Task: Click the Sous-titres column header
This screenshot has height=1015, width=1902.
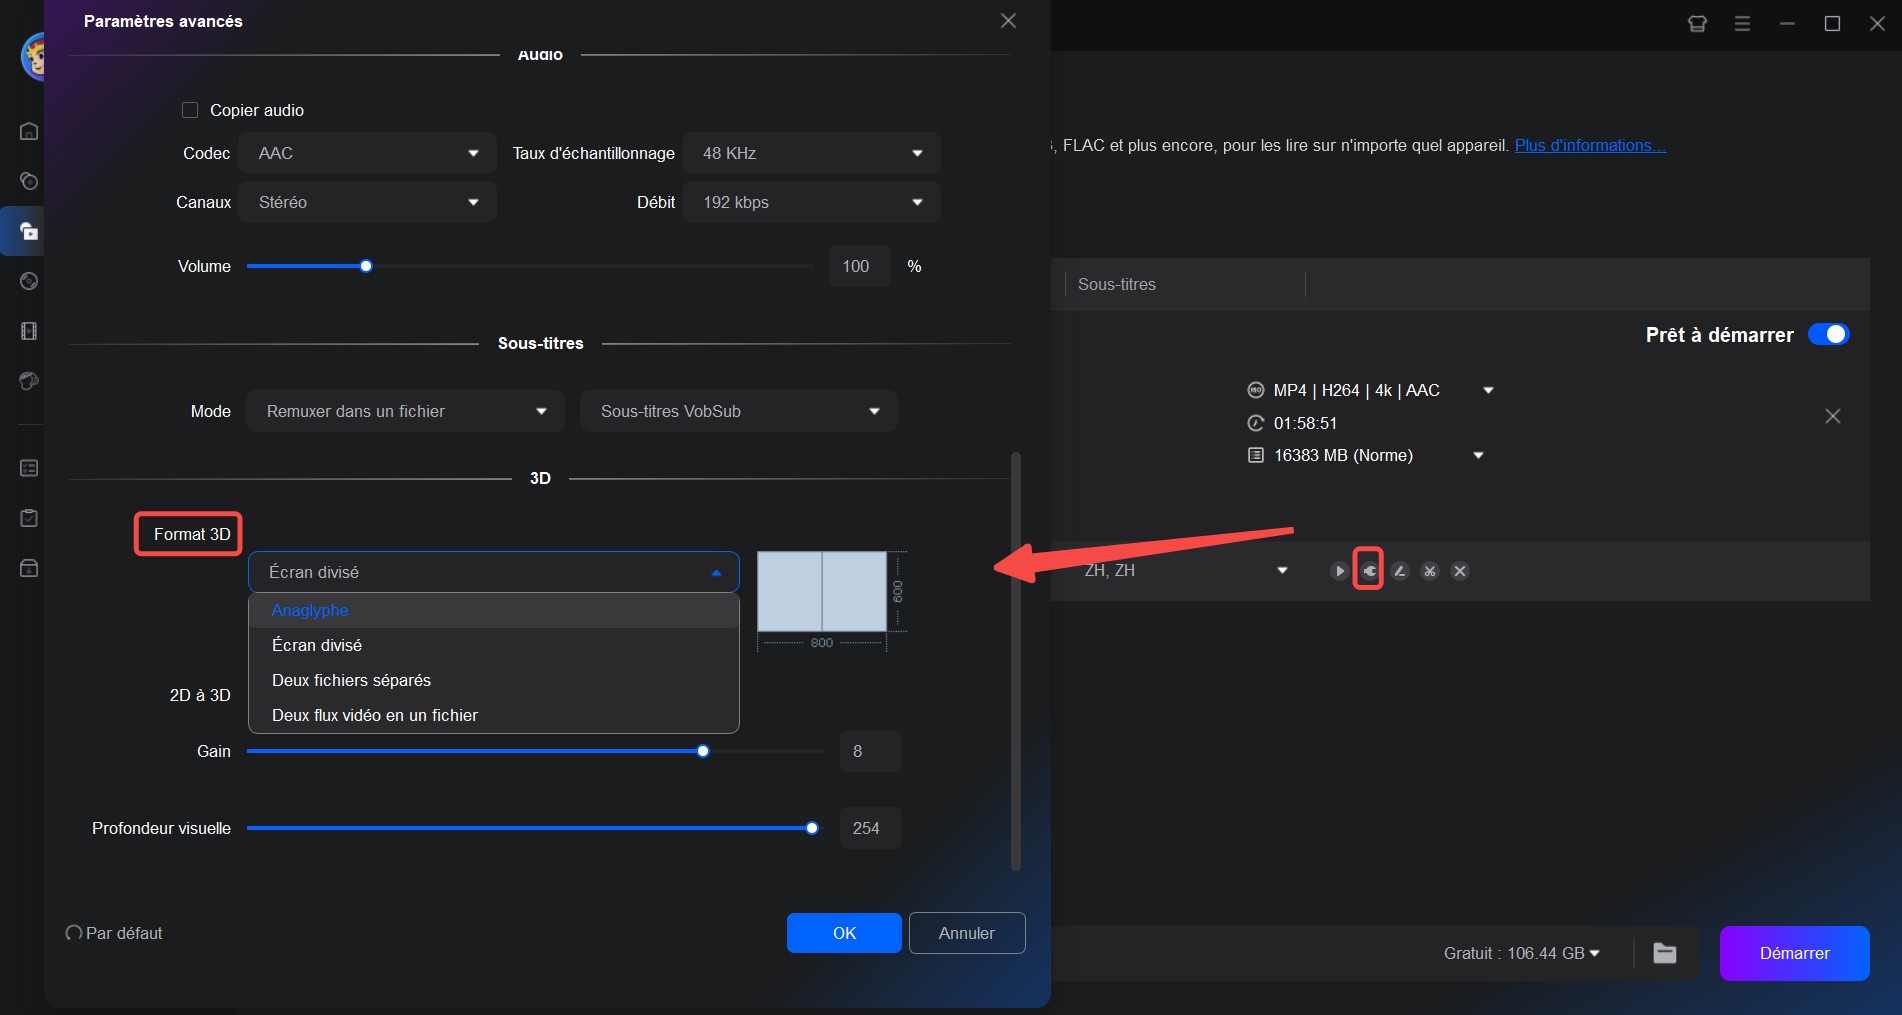Action: (1117, 284)
